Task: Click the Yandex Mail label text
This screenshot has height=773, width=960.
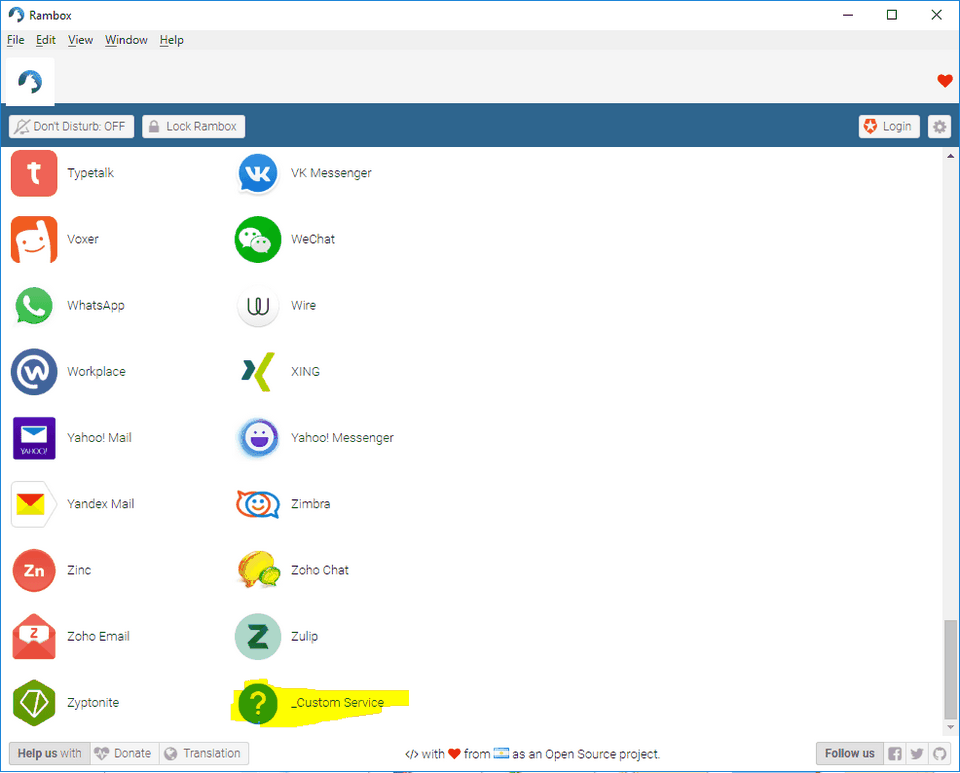Action: click(x=100, y=504)
